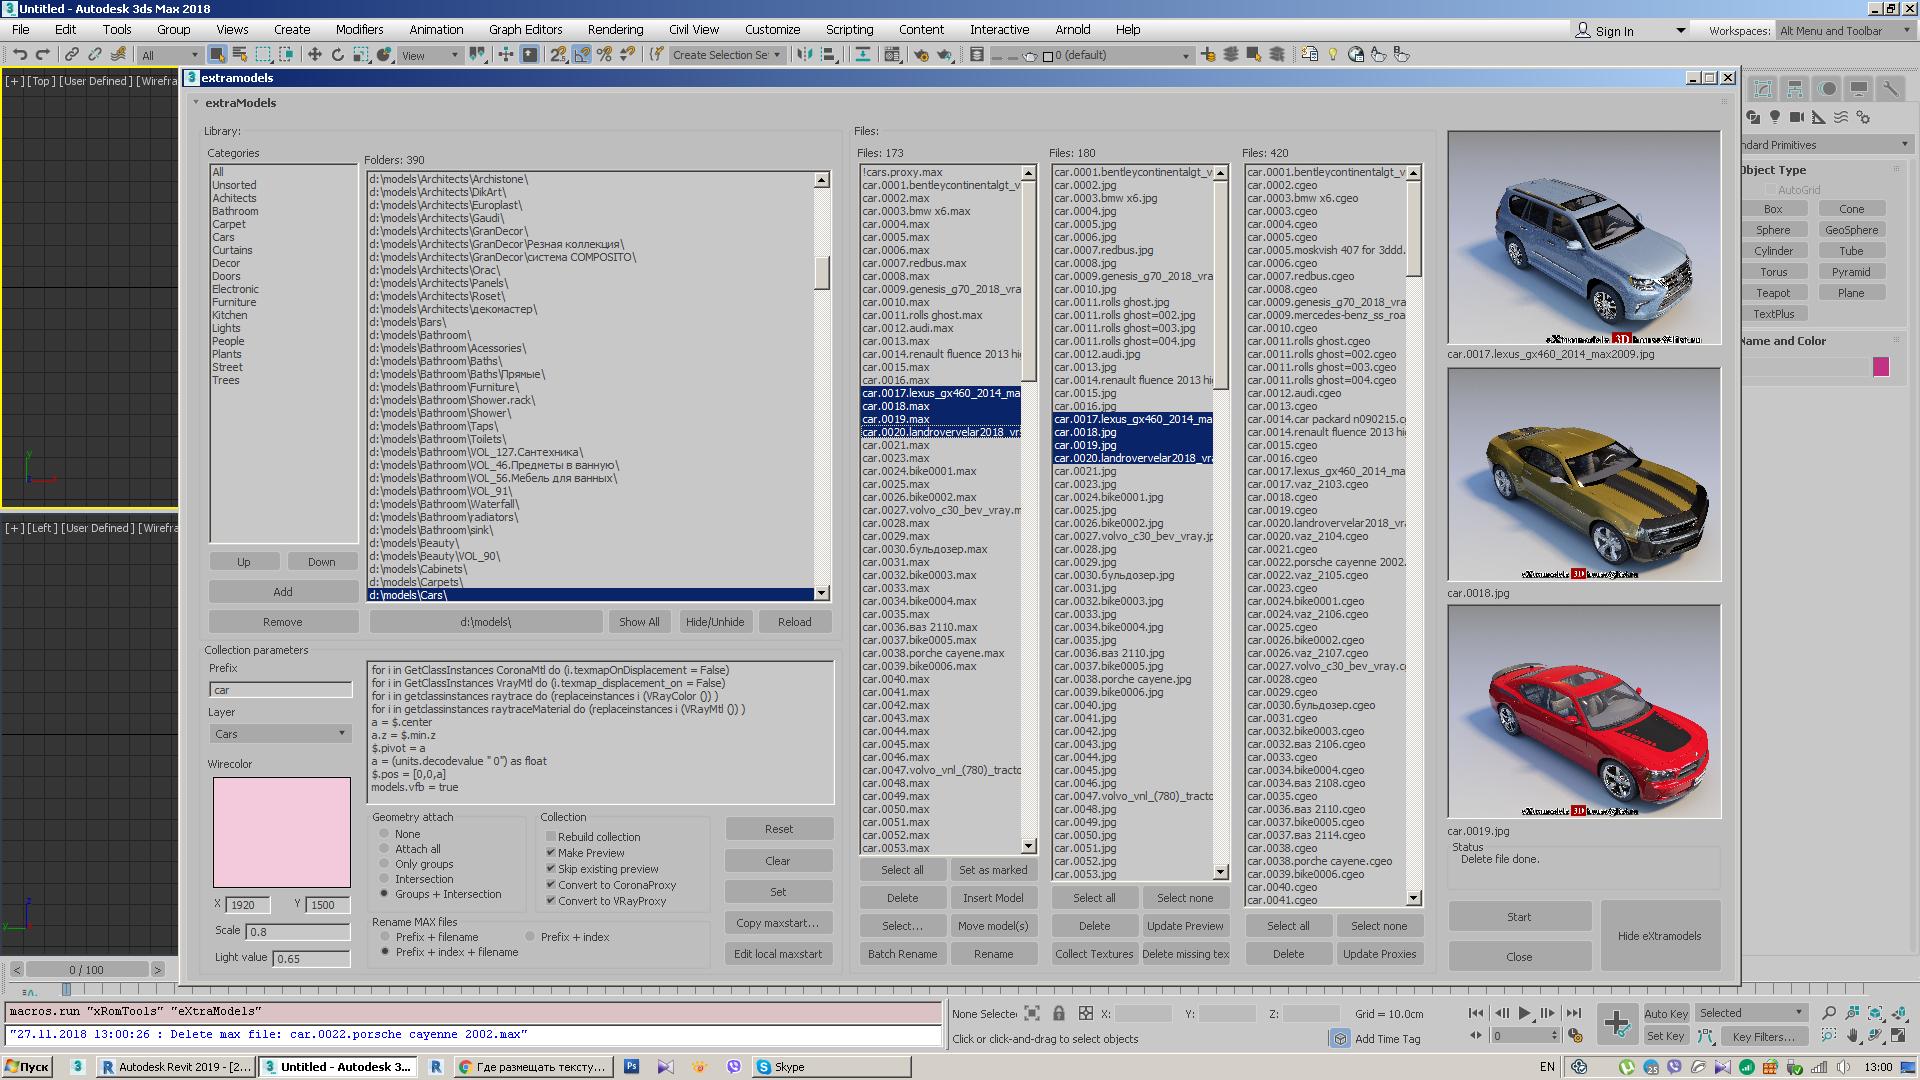1920x1080 pixels.
Task: Choose the Select Object tool
Action: (217, 55)
